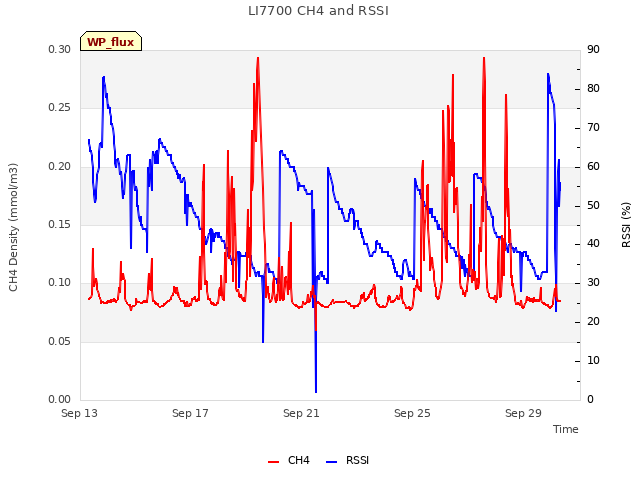Click the 0.05 left axis value

60,341
